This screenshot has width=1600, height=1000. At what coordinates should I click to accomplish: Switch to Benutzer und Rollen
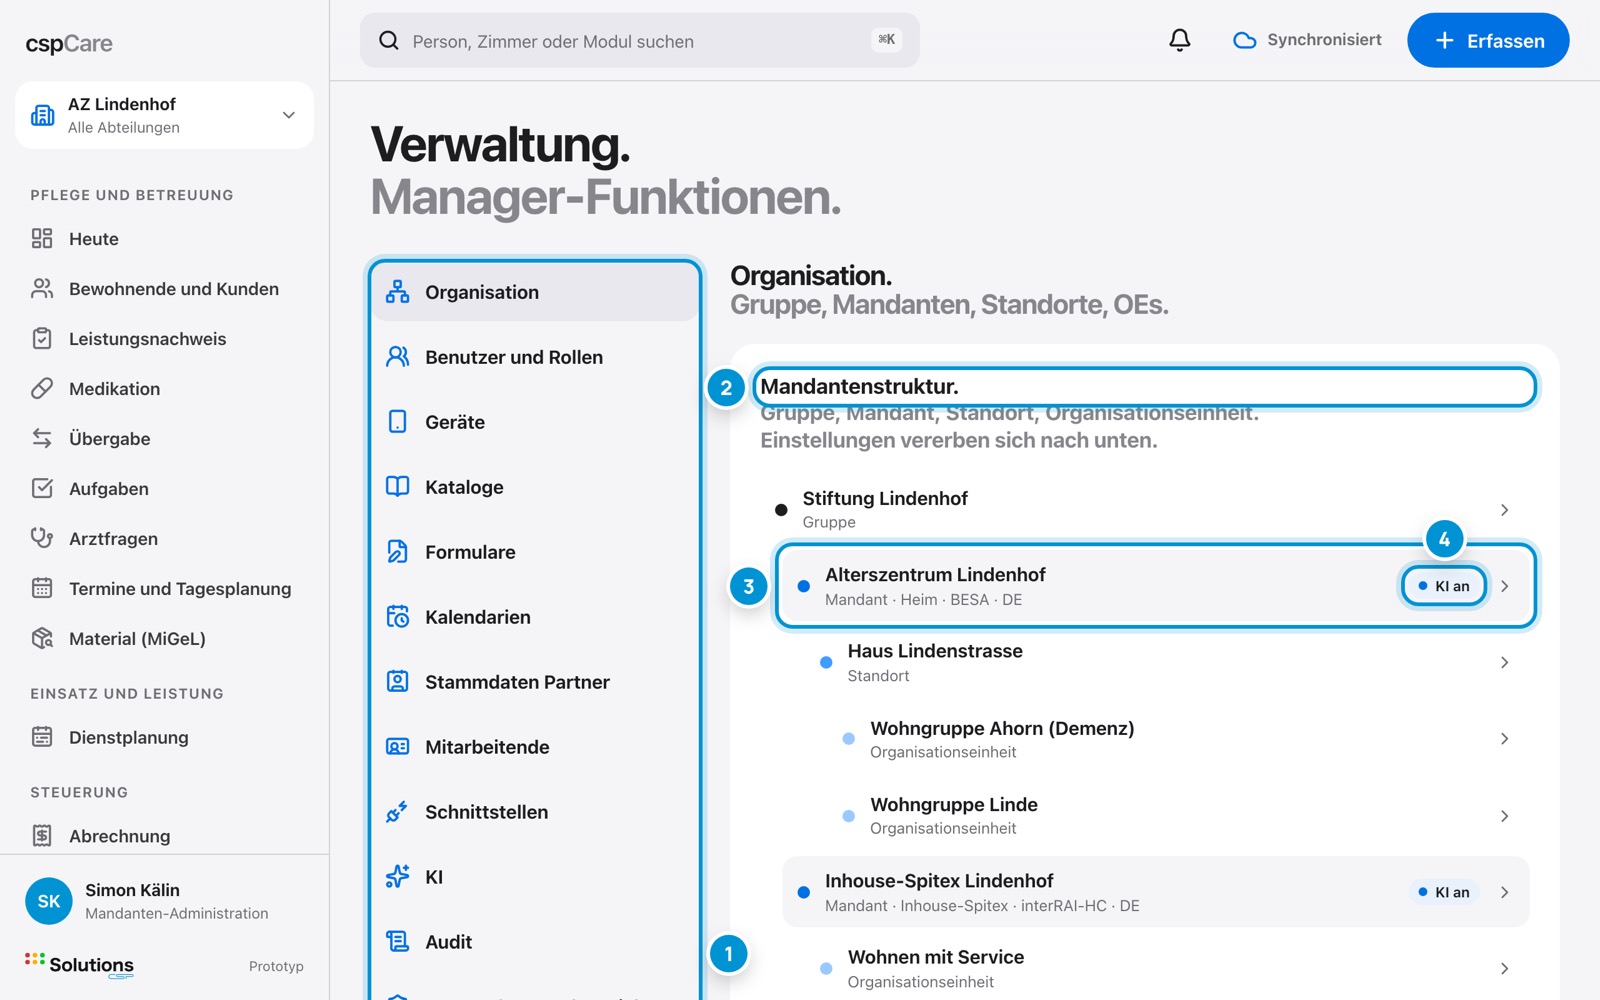535,357
